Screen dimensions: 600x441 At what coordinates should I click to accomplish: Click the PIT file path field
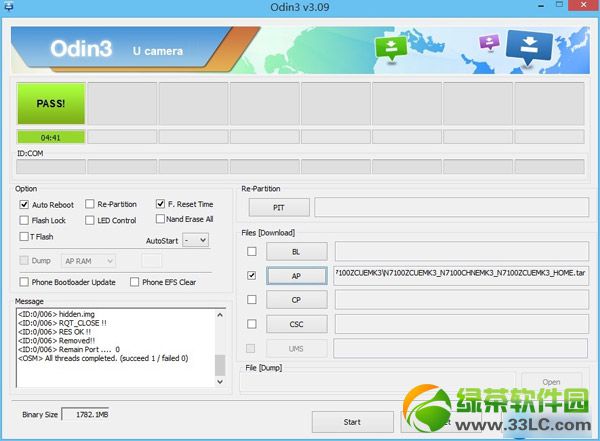click(452, 207)
